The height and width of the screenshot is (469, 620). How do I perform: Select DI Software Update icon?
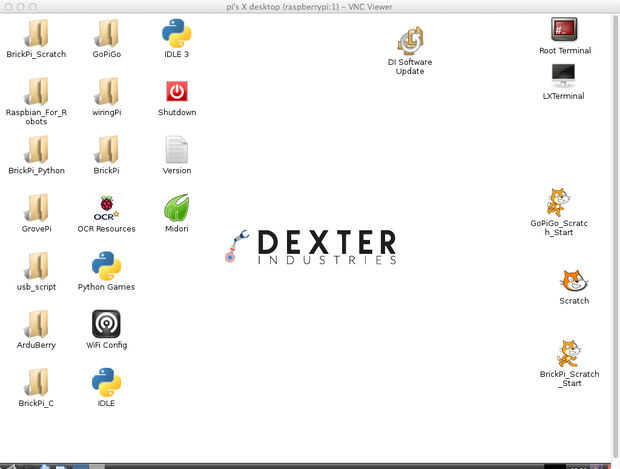click(410, 41)
